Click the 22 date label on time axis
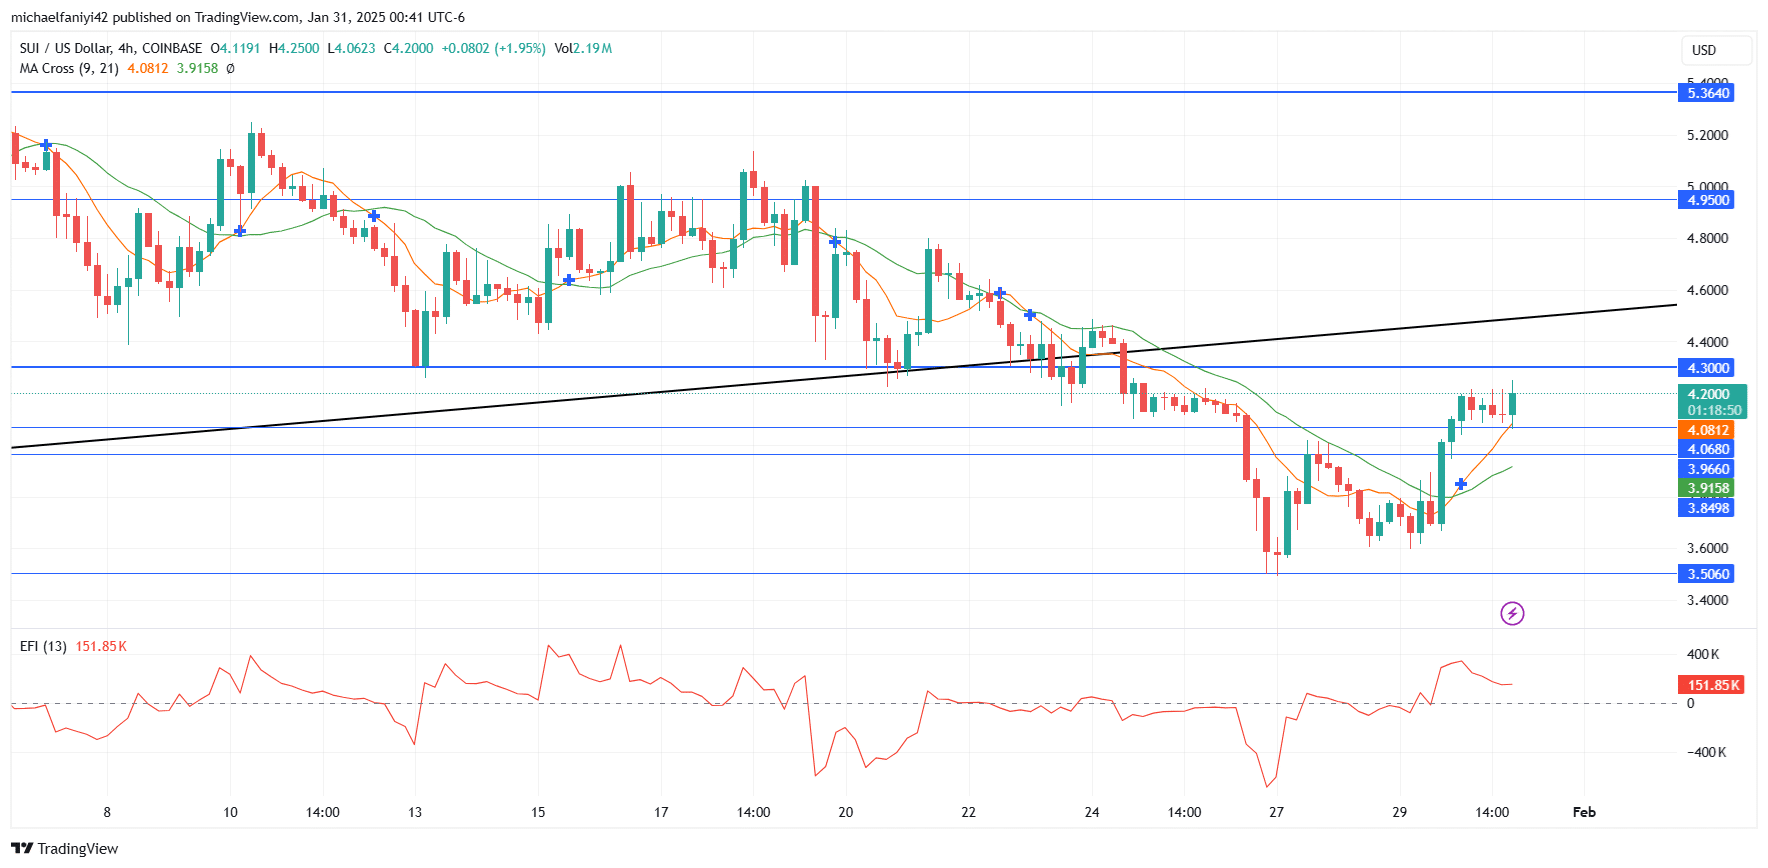Screen dimensions: 1768x868 (968, 812)
